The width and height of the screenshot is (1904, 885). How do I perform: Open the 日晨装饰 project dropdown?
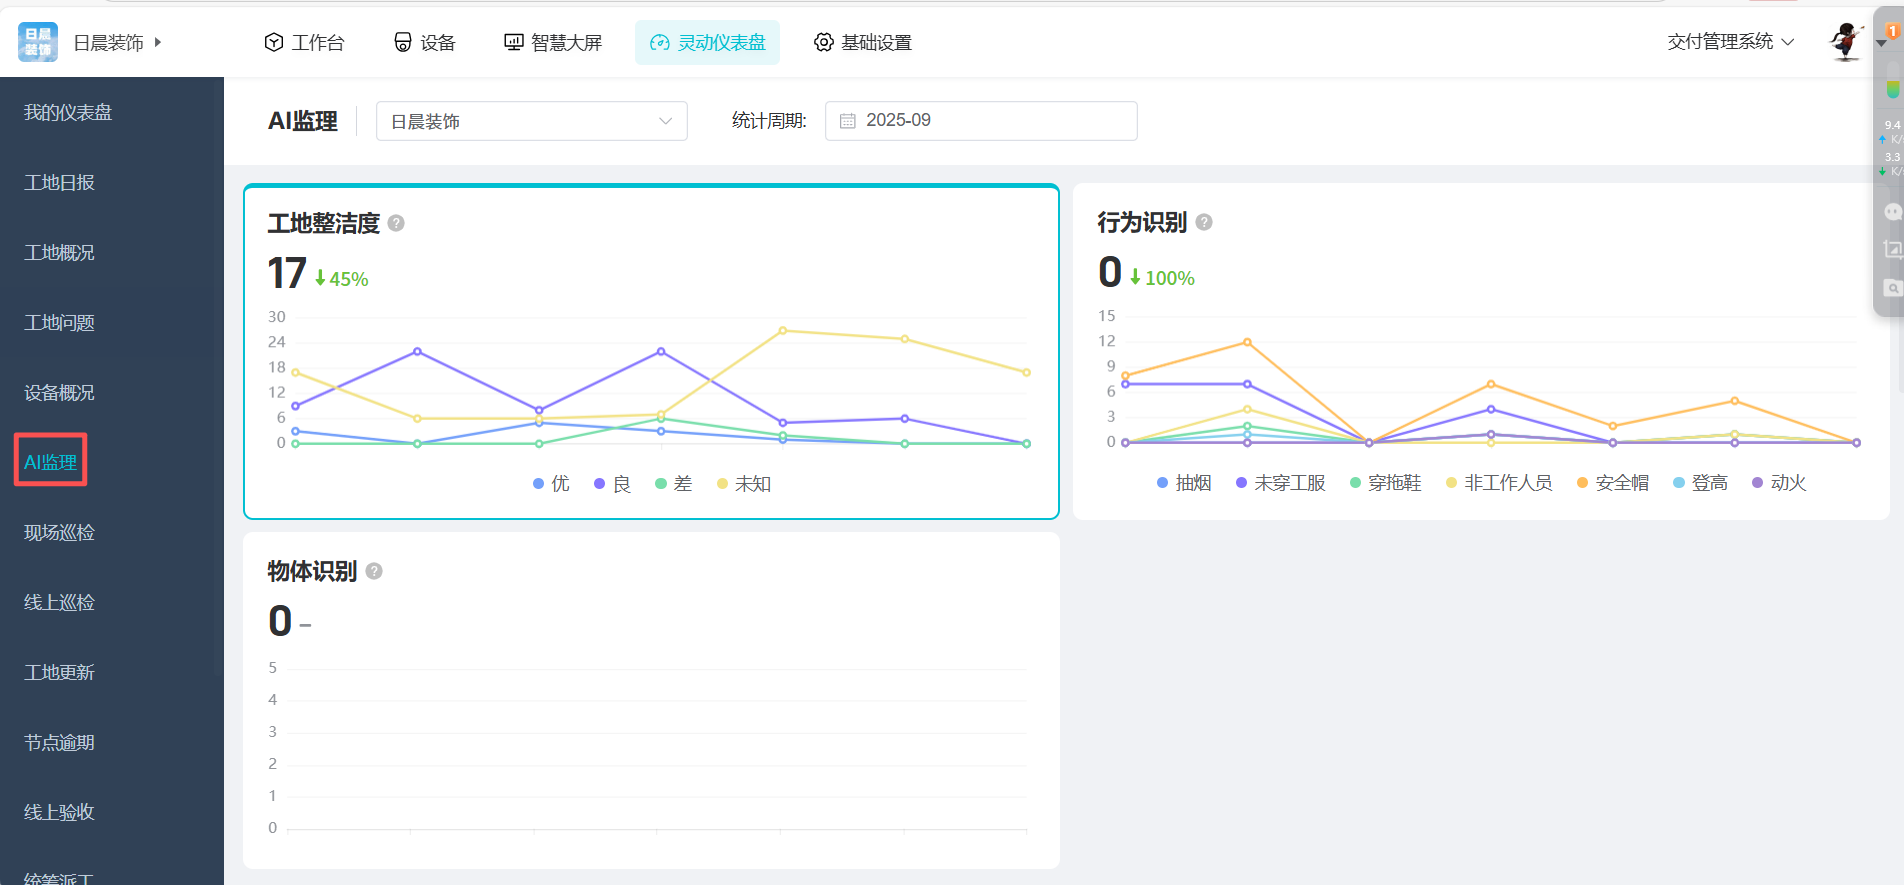pos(532,121)
